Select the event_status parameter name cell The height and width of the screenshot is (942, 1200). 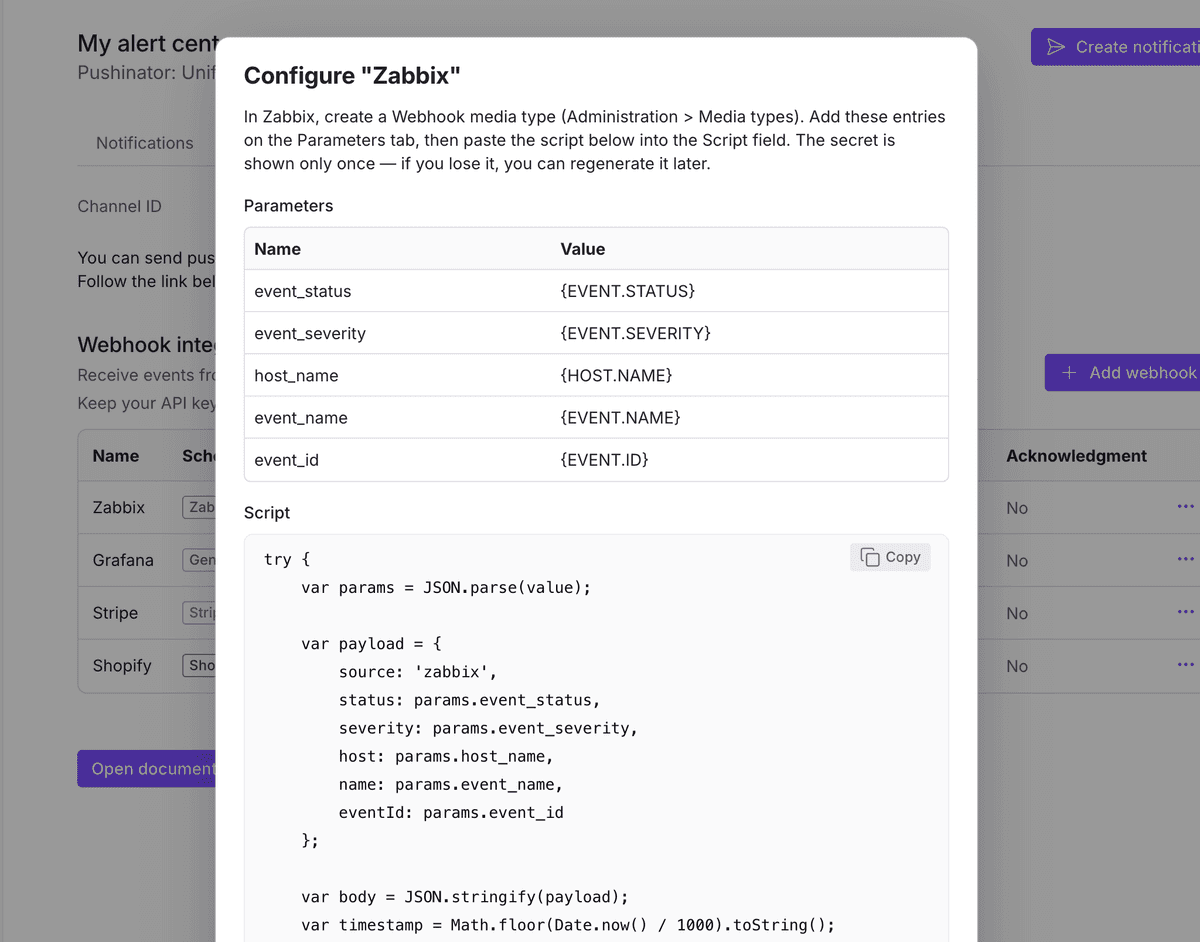tap(398, 291)
